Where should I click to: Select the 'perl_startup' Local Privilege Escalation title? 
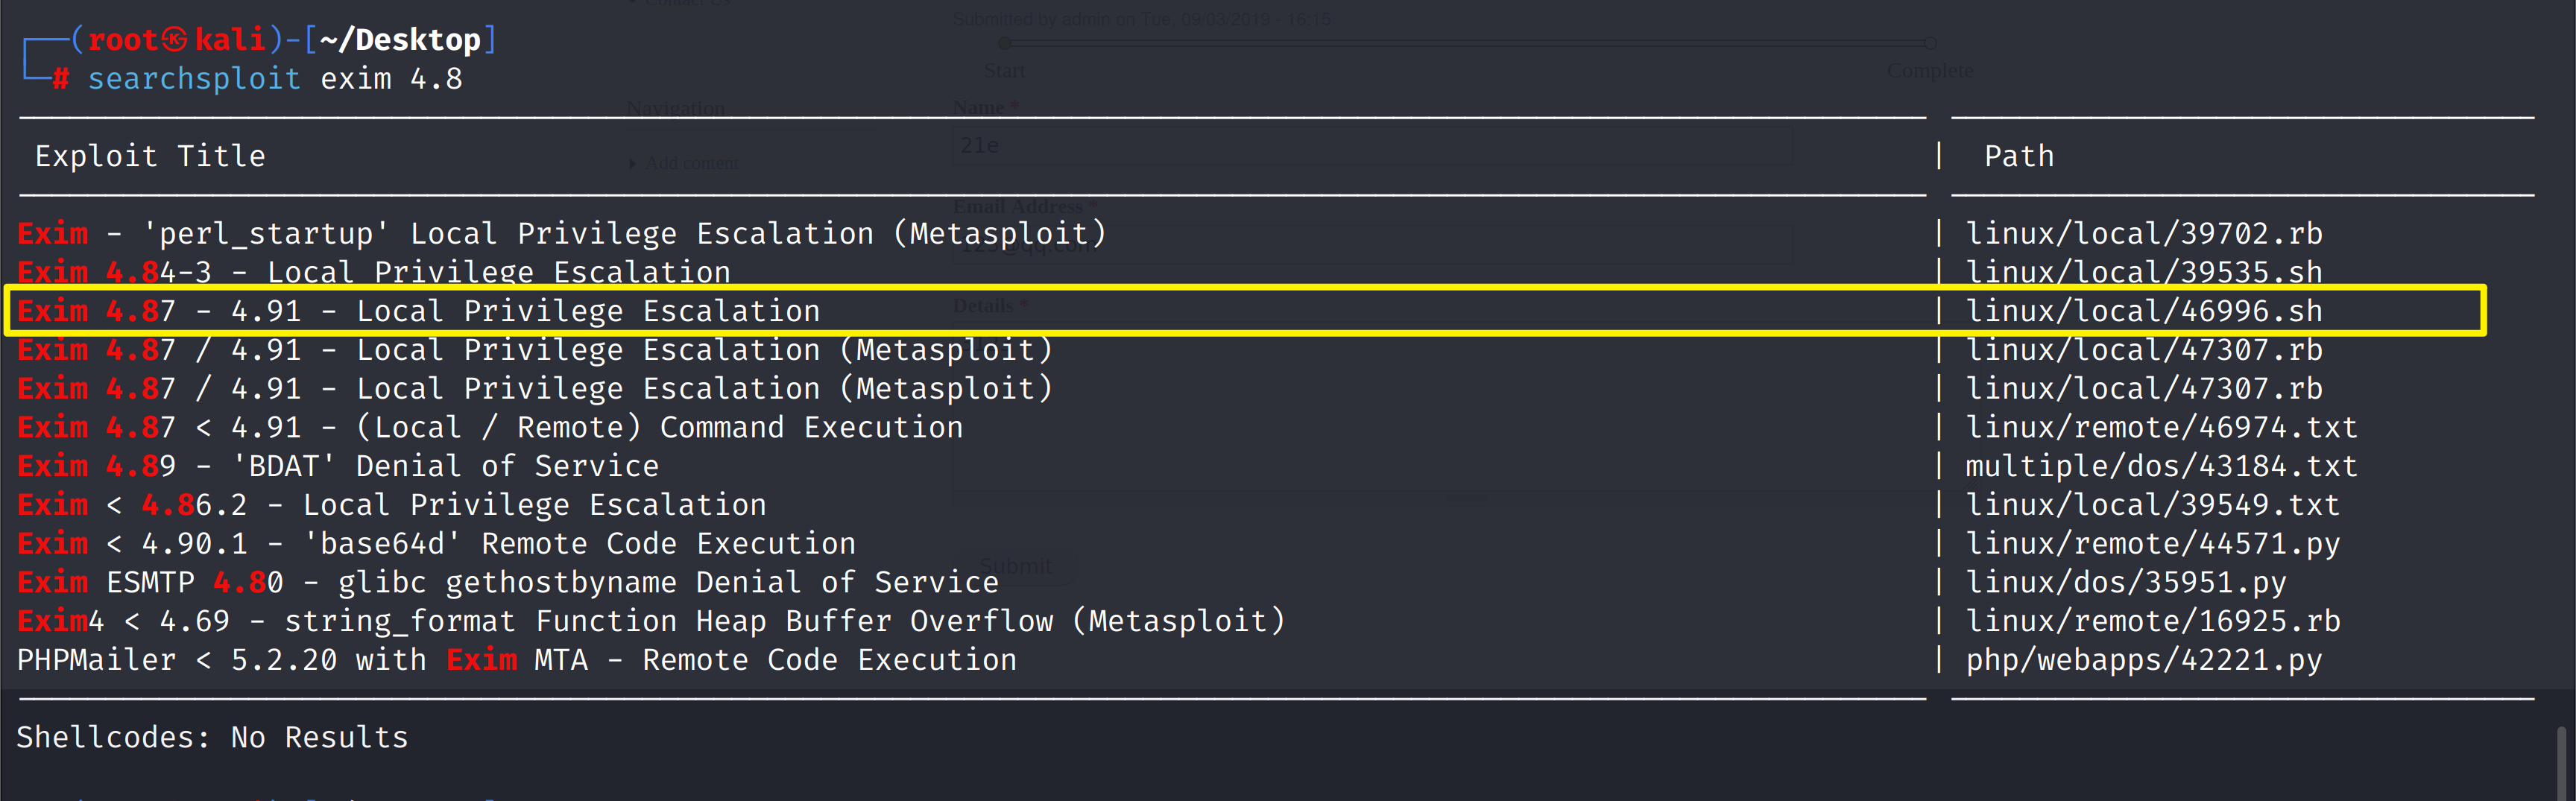pyautogui.click(x=562, y=234)
